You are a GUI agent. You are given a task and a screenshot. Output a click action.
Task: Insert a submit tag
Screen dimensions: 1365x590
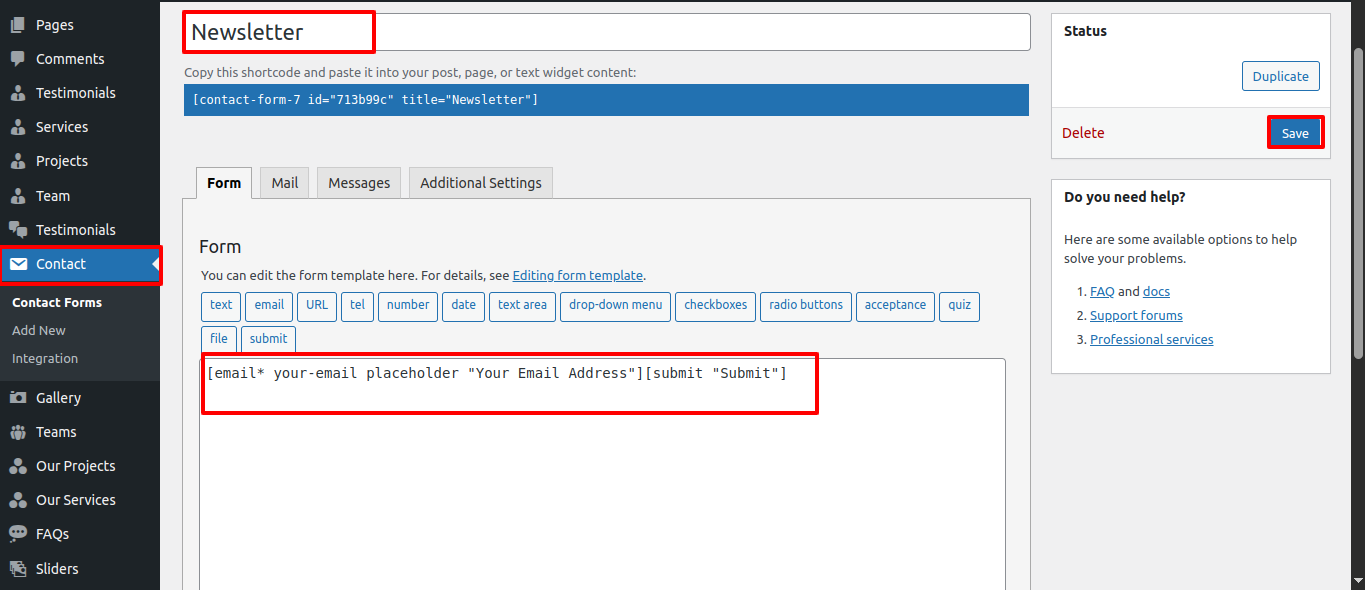pyautogui.click(x=268, y=339)
